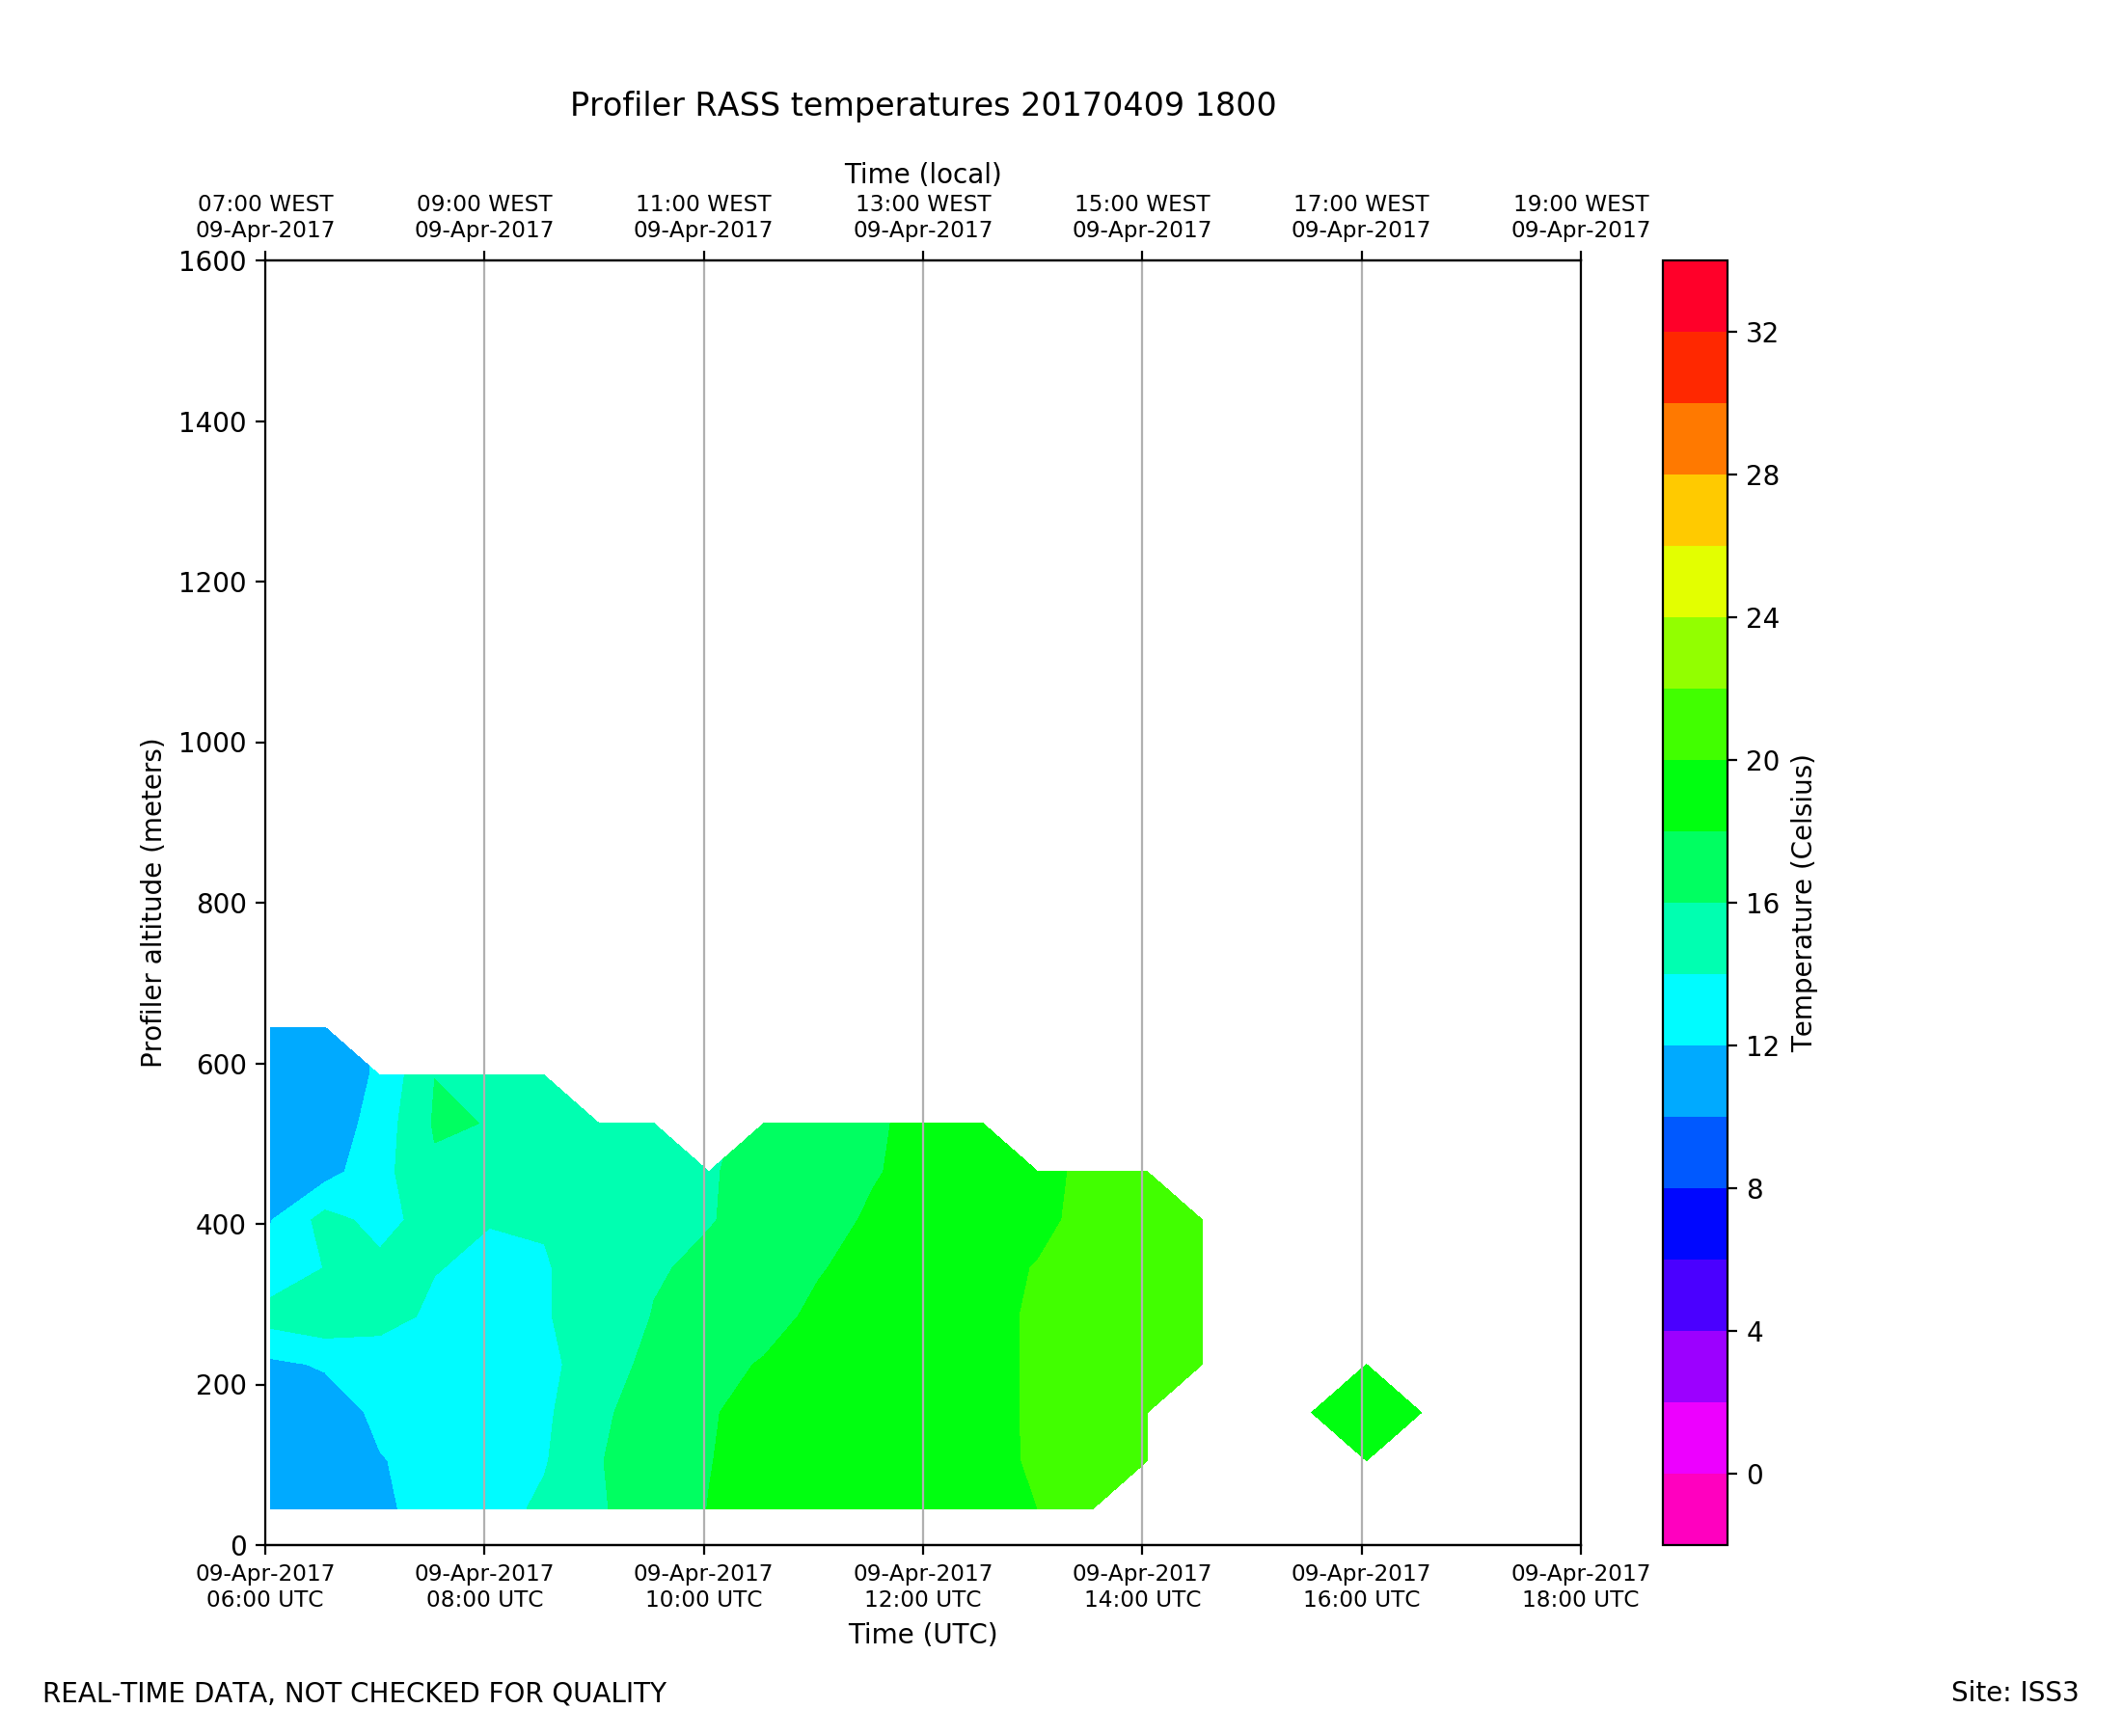This screenshot has width=2122, height=1736.
Task: Click the 'Profiler altitude (meters)' axis label
Action: (x=151, y=903)
